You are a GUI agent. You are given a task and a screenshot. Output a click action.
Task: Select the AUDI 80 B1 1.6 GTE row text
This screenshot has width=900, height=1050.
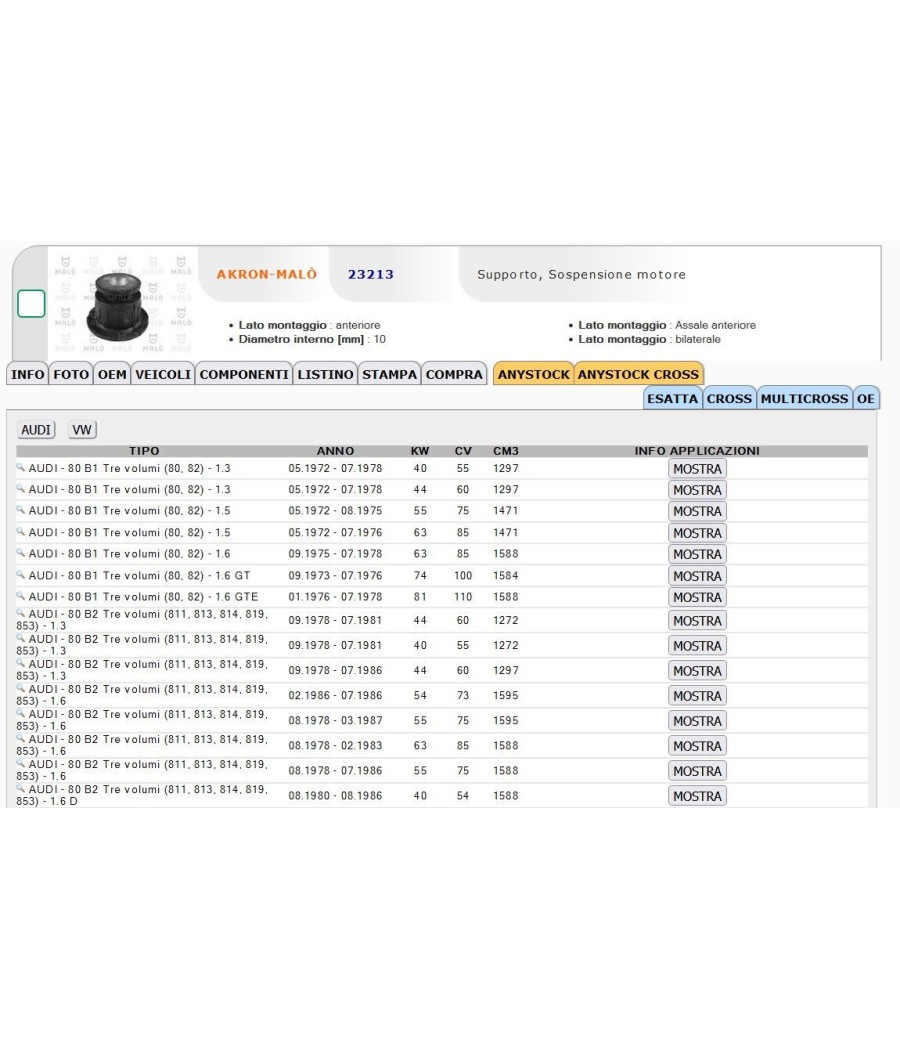coord(143,597)
